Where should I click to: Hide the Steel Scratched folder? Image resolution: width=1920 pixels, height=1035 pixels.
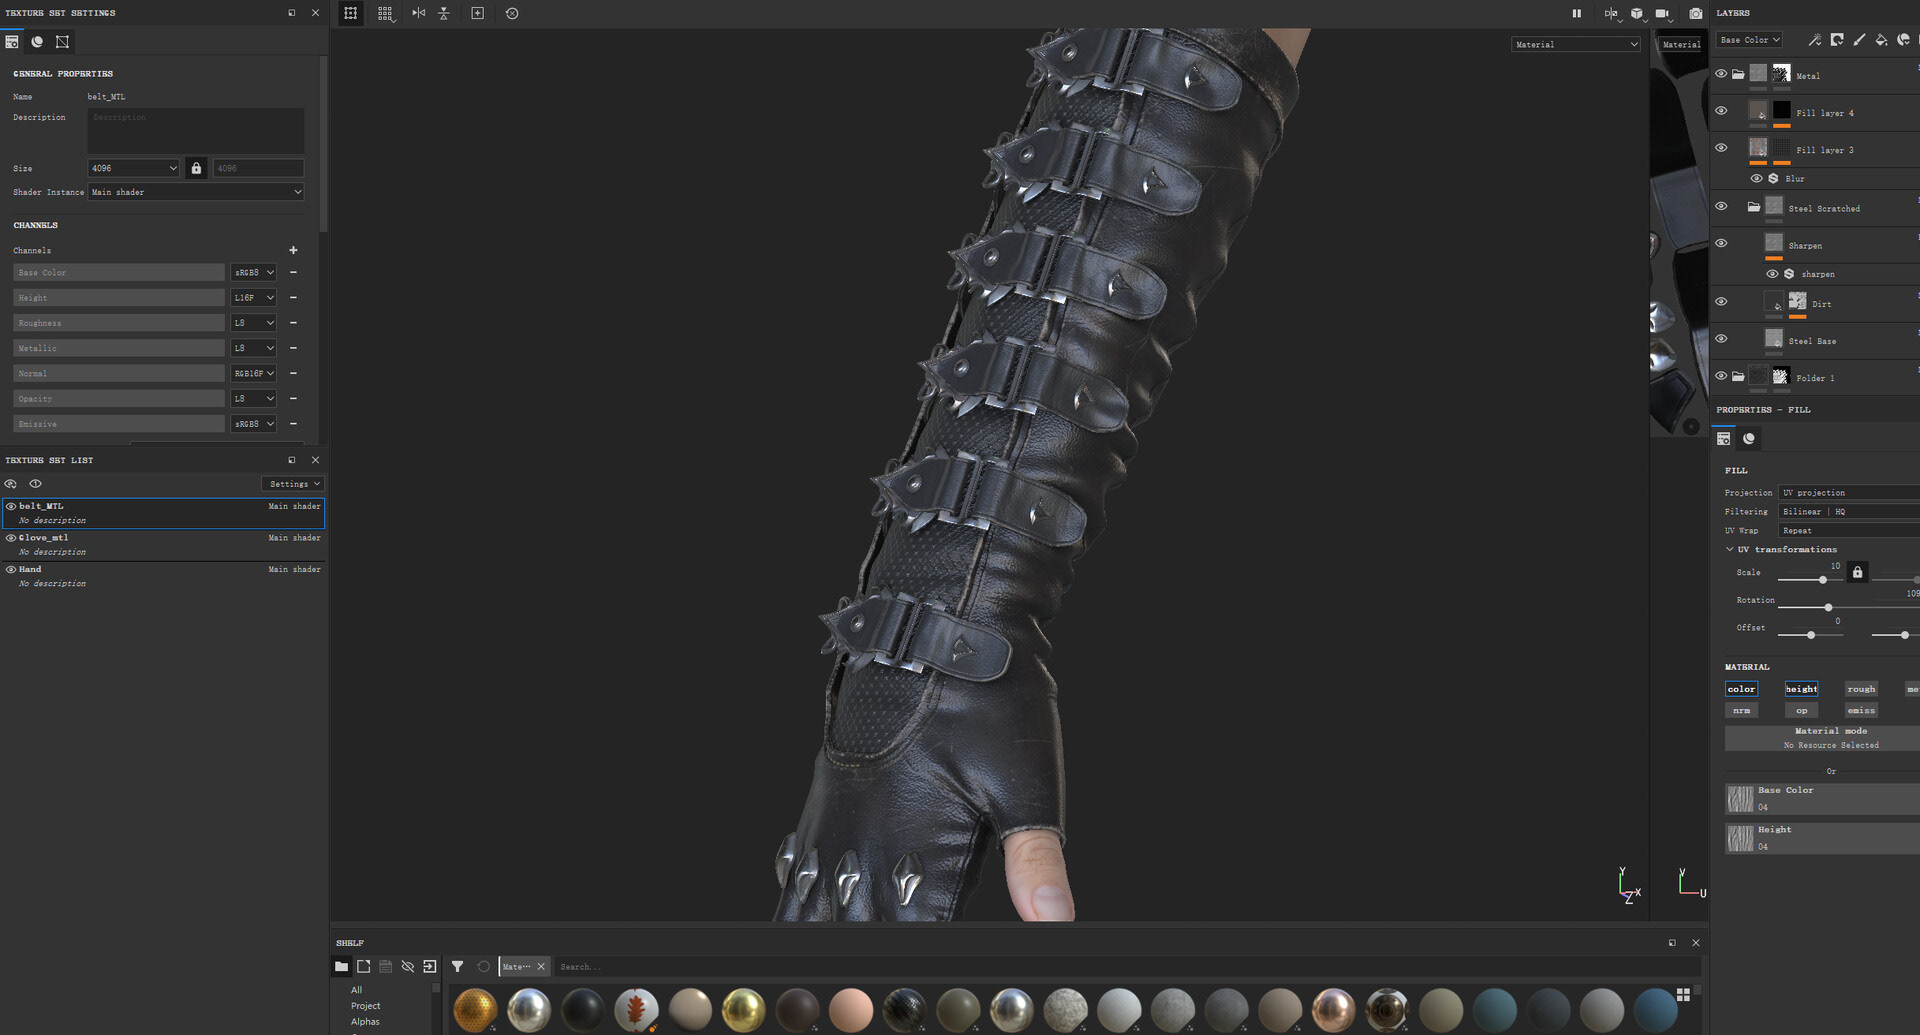(x=1721, y=207)
